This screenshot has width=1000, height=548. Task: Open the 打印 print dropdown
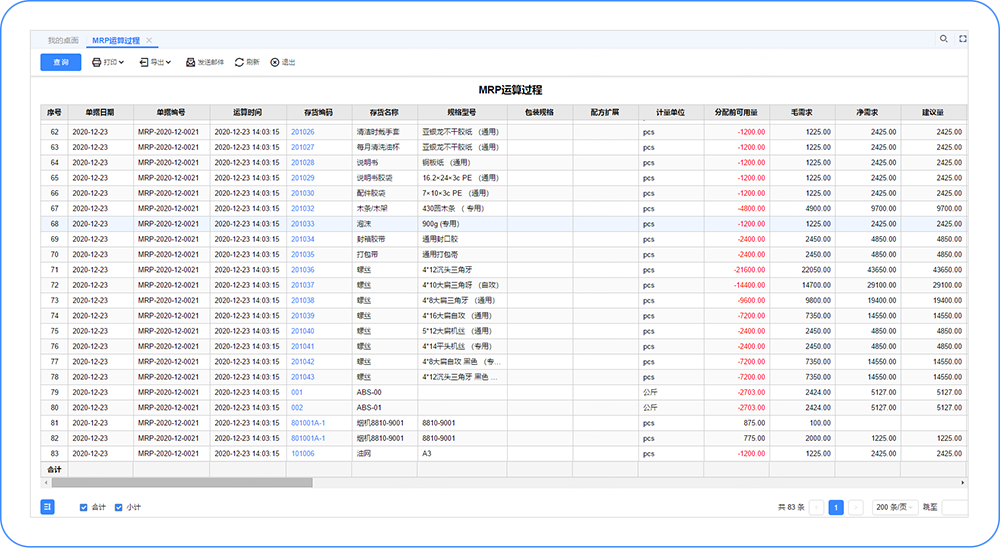[x=108, y=62]
